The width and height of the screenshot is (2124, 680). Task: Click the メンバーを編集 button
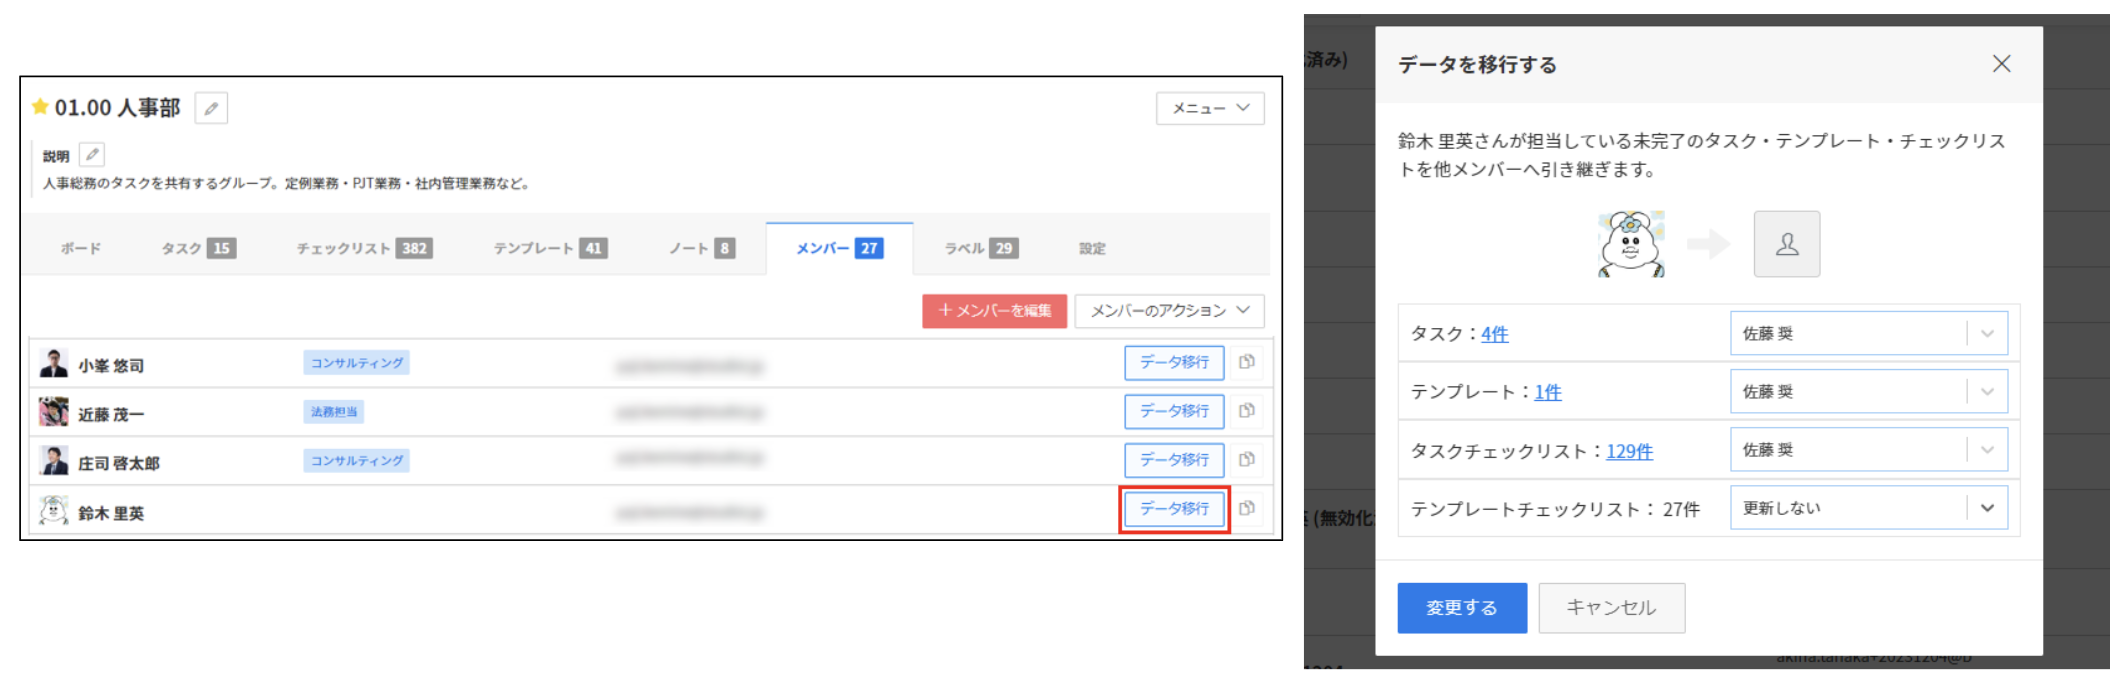(x=994, y=311)
